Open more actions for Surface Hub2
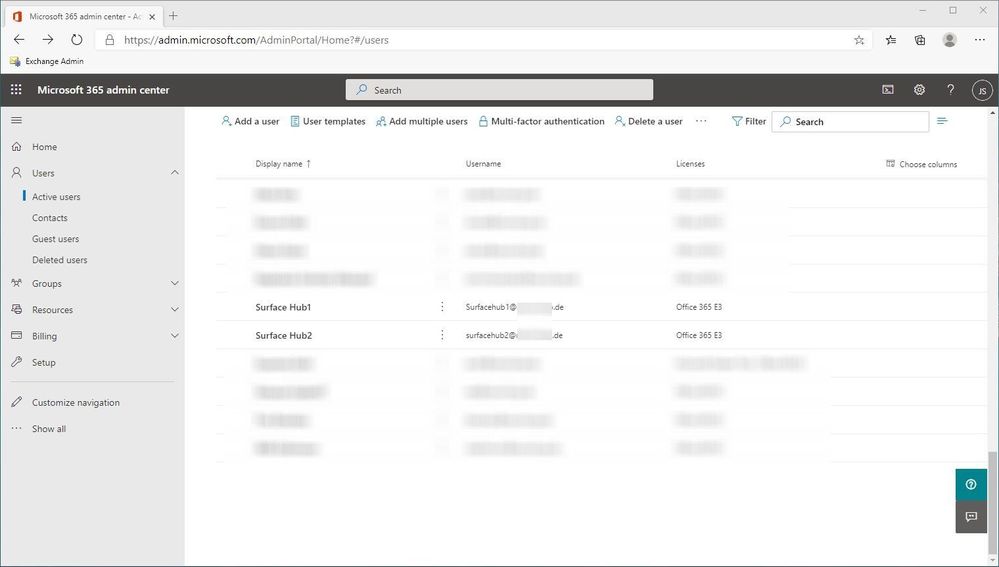The image size is (999, 567). coord(442,335)
